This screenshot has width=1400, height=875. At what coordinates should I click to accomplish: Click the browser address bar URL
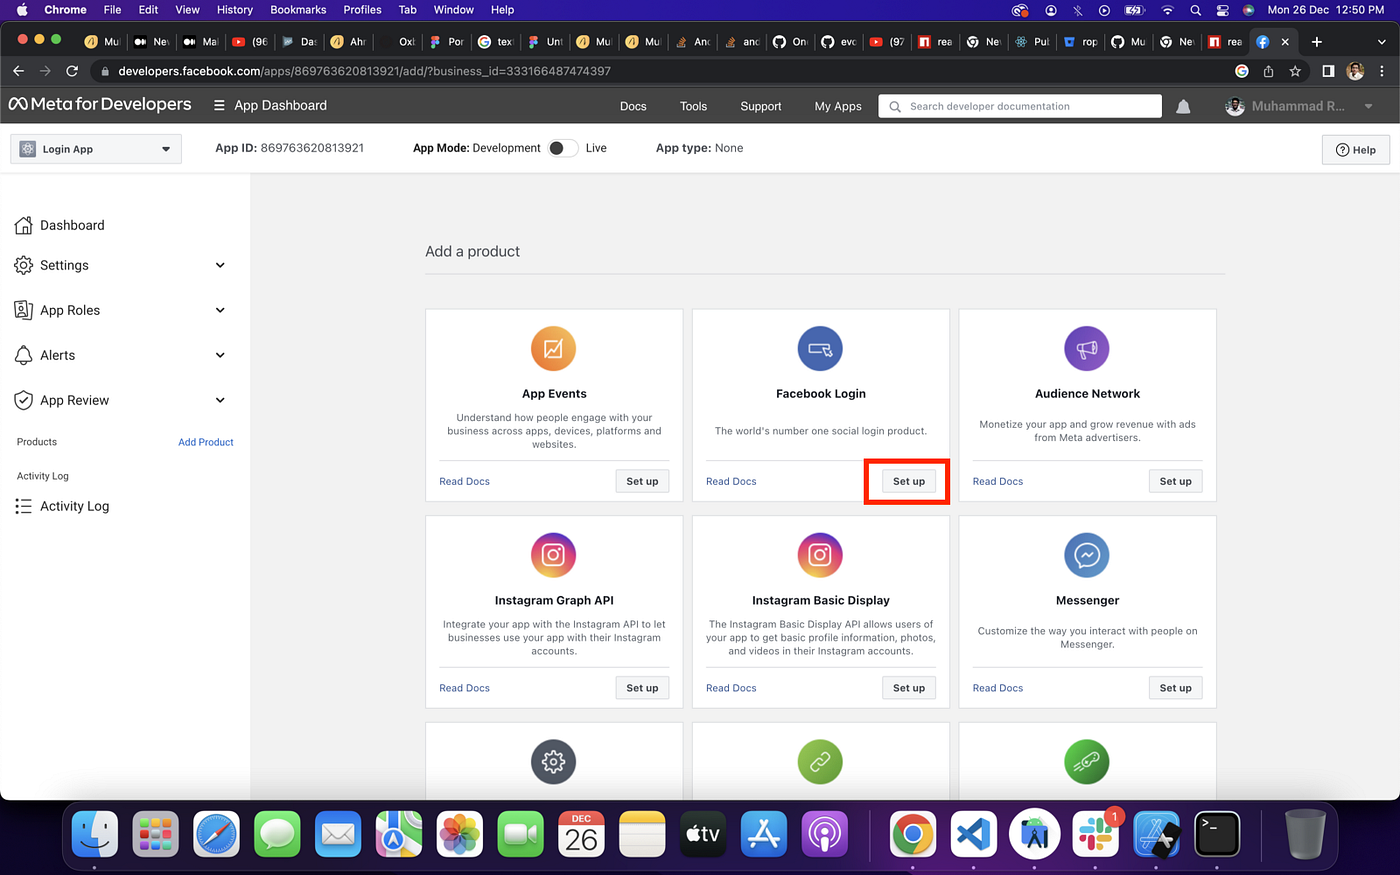click(364, 71)
